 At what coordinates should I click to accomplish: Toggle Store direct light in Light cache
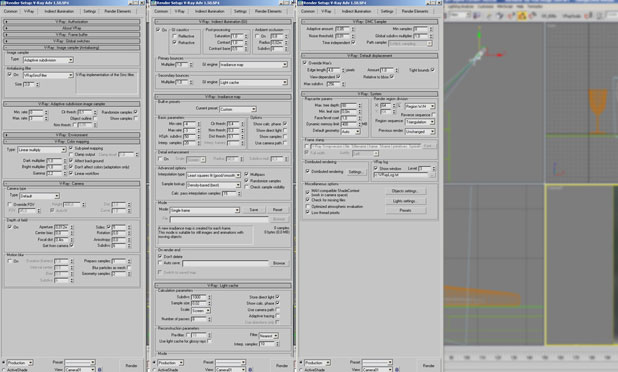(277, 297)
